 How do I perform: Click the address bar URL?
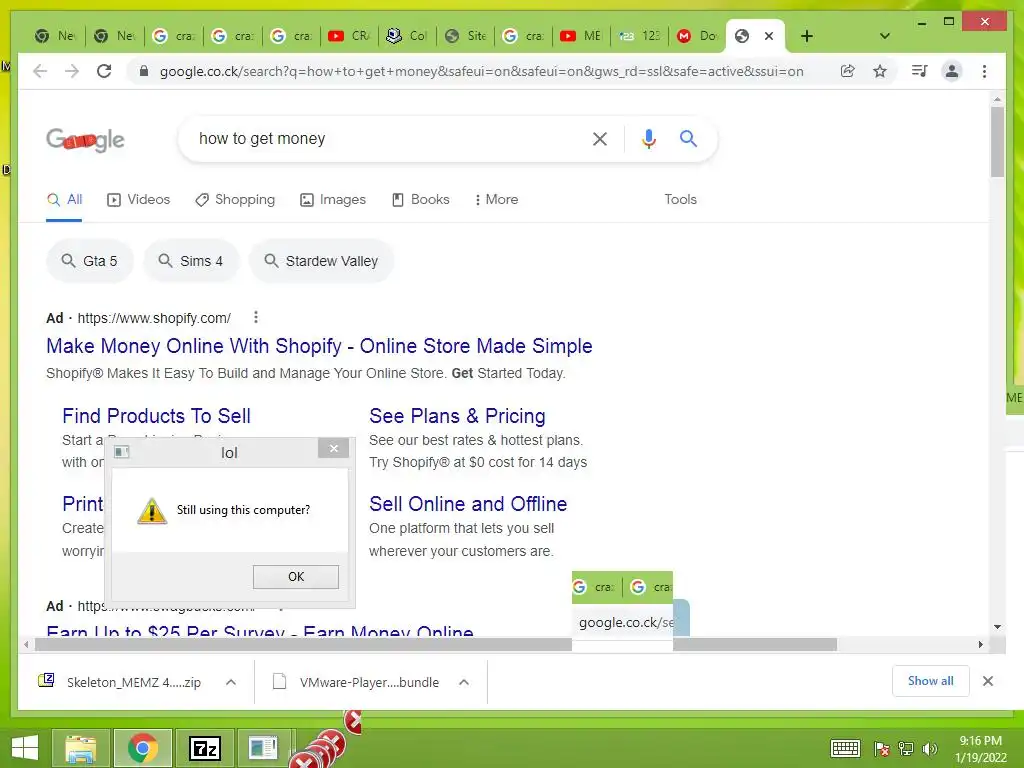click(481, 71)
